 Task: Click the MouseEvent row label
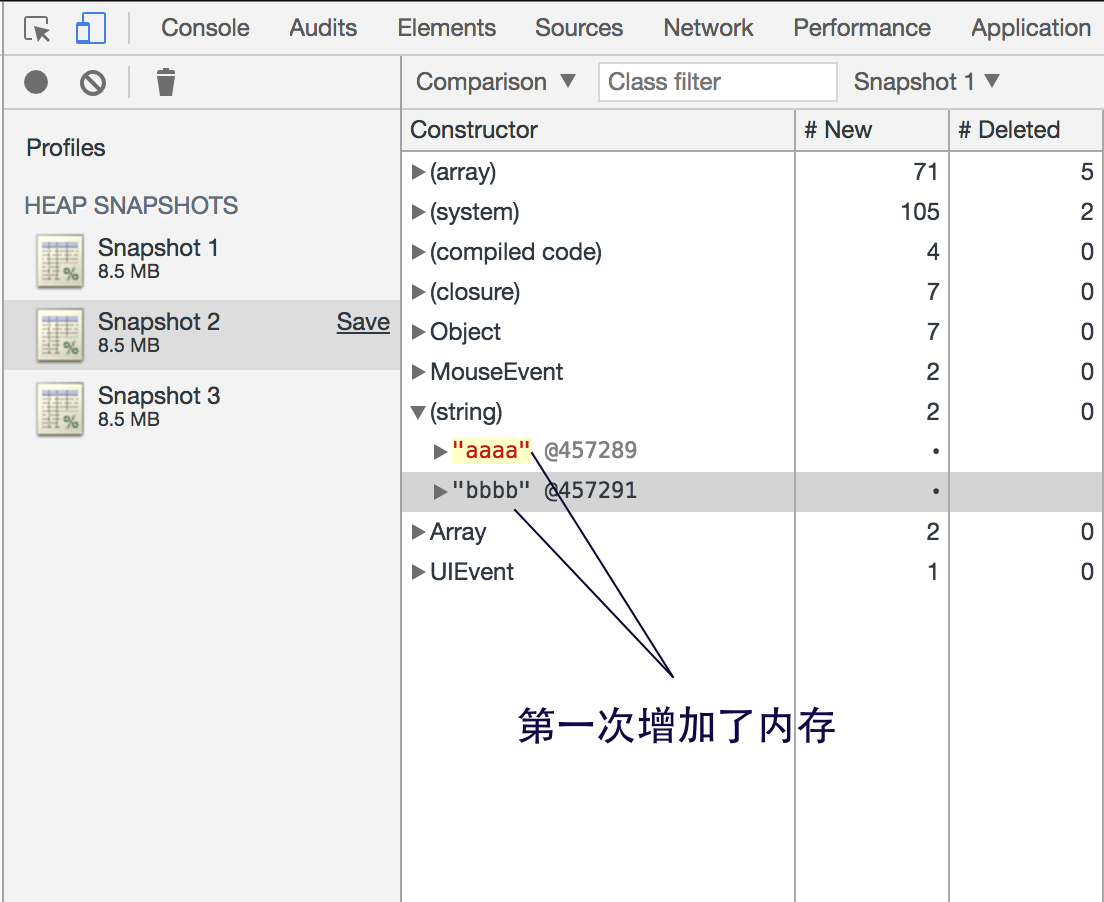(496, 372)
